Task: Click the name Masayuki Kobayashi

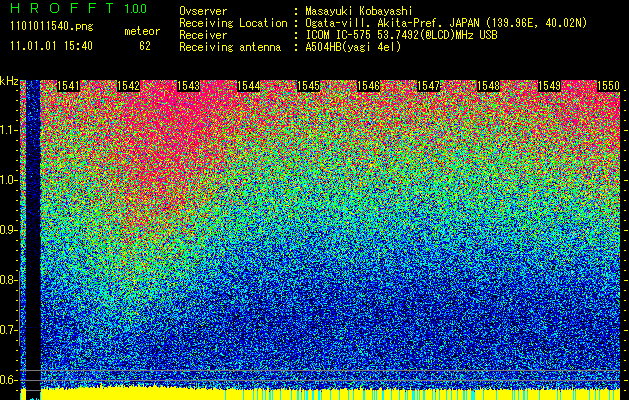Action: pyautogui.click(x=359, y=11)
